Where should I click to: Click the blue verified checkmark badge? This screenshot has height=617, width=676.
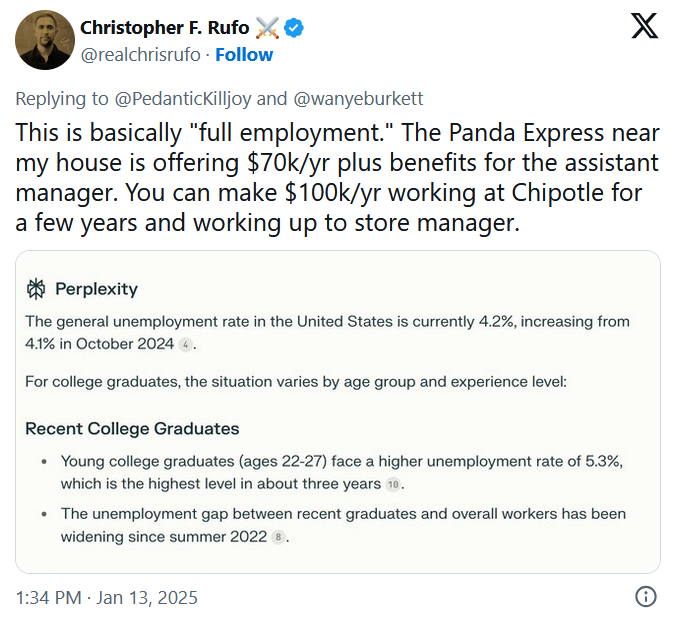tap(294, 28)
